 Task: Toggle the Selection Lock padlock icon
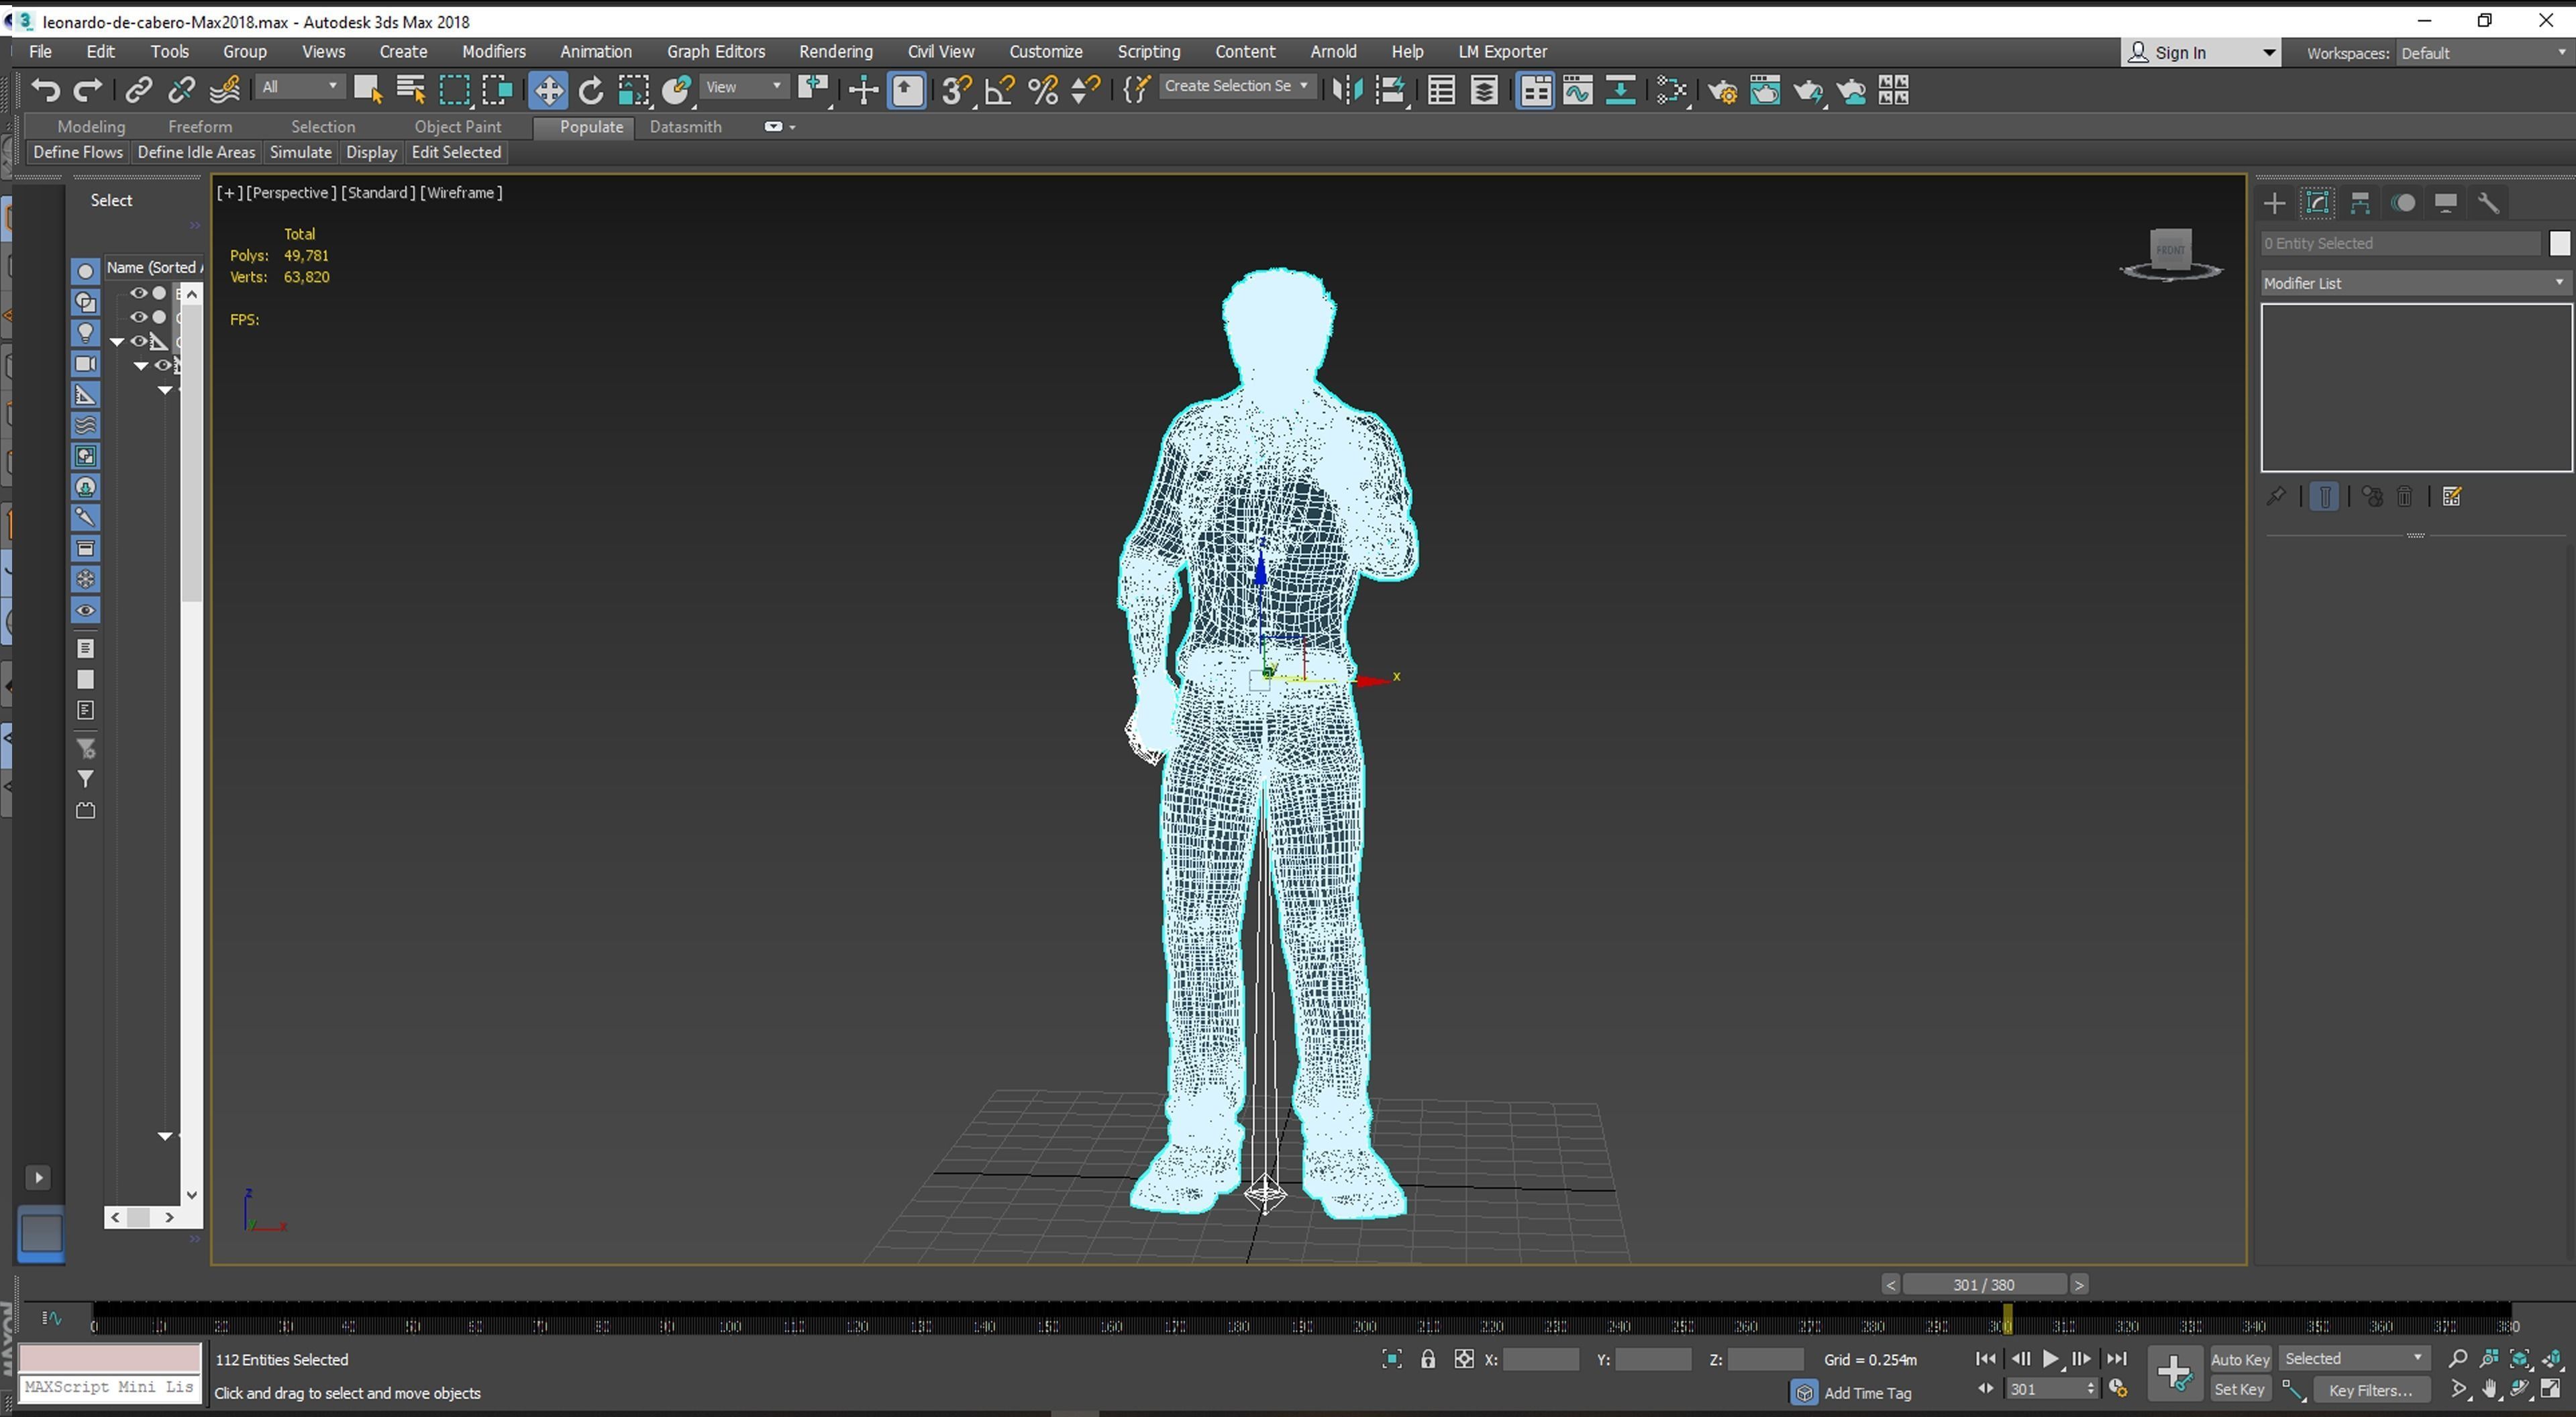tap(1428, 1359)
